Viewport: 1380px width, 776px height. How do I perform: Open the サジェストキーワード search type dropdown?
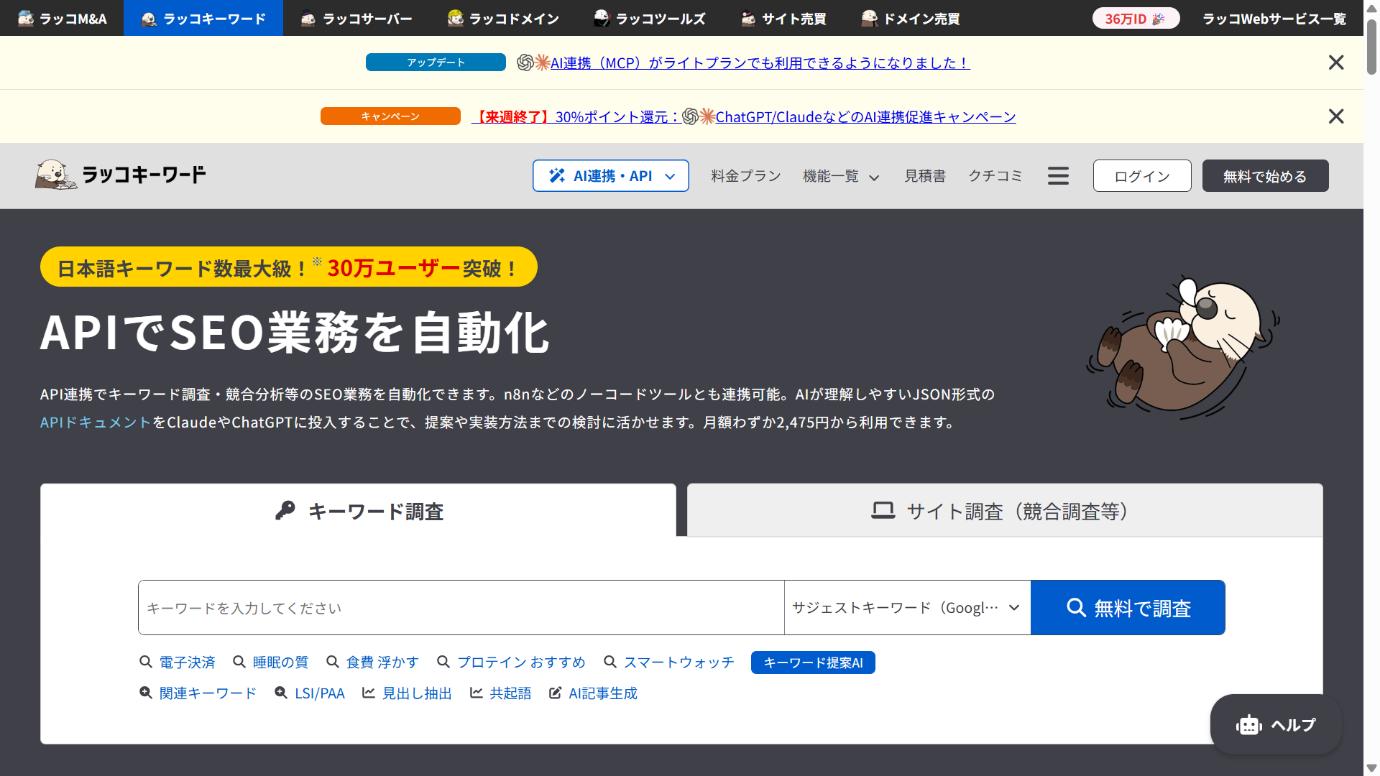(907, 608)
